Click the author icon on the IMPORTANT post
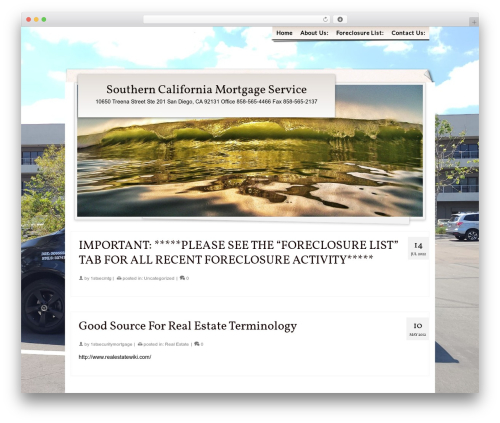 81,278
